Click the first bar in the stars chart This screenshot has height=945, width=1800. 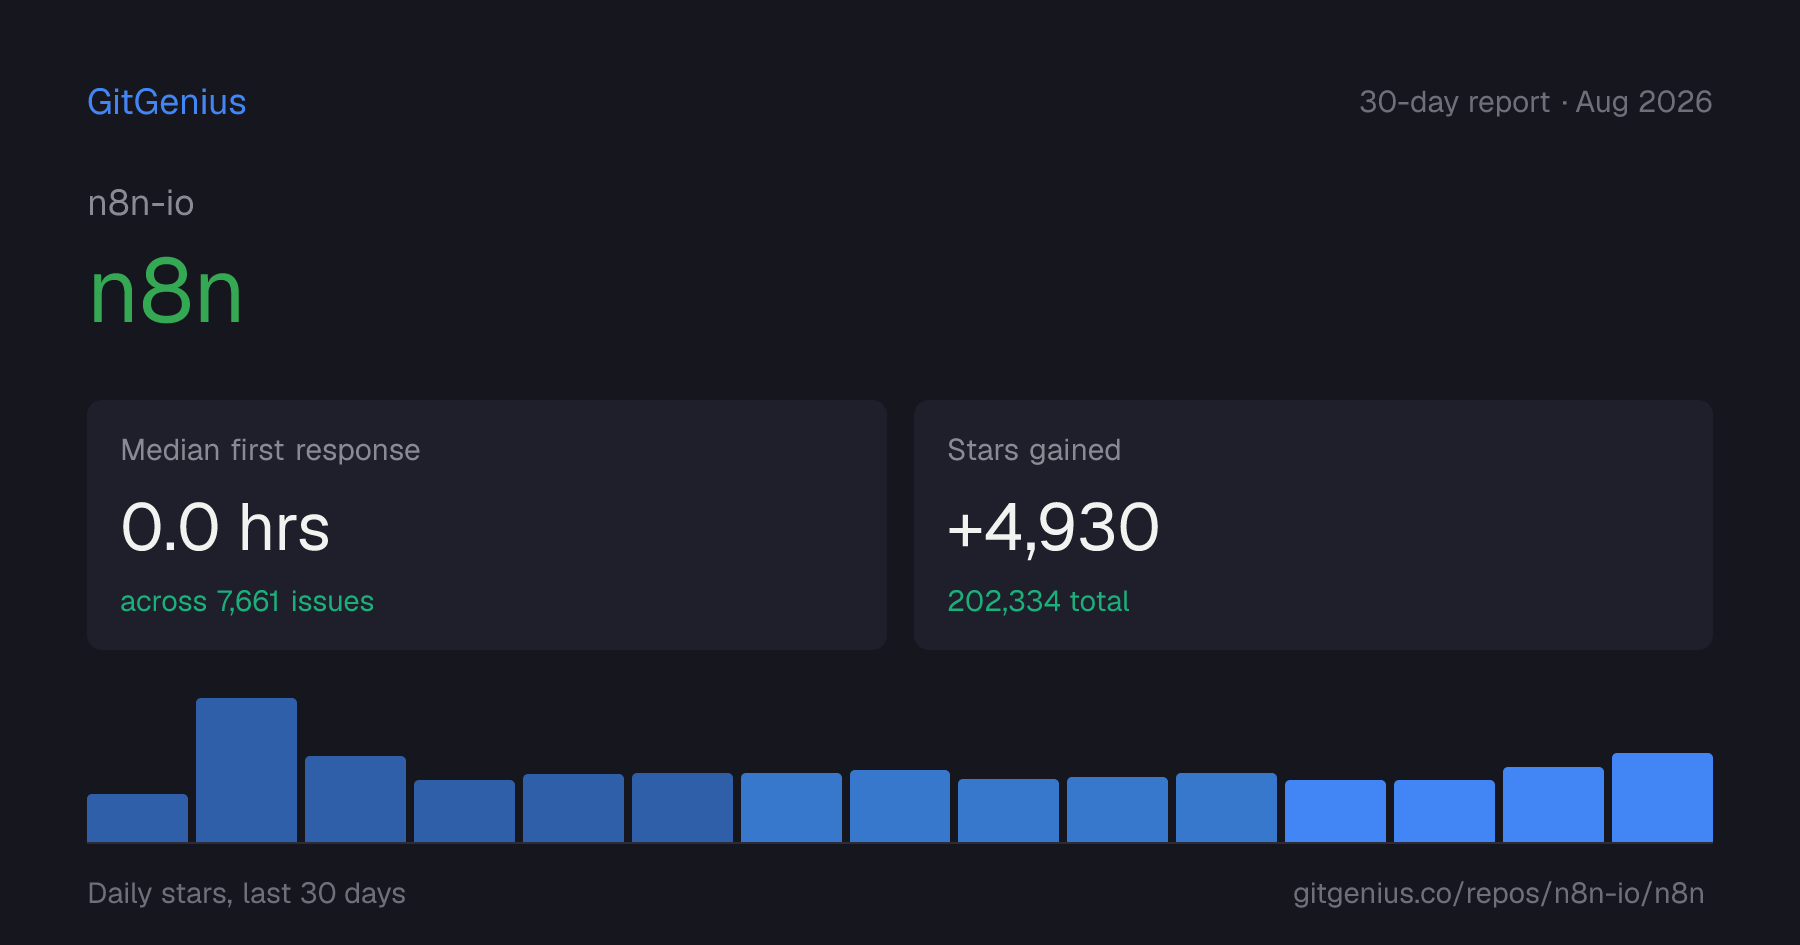(137, 818)
